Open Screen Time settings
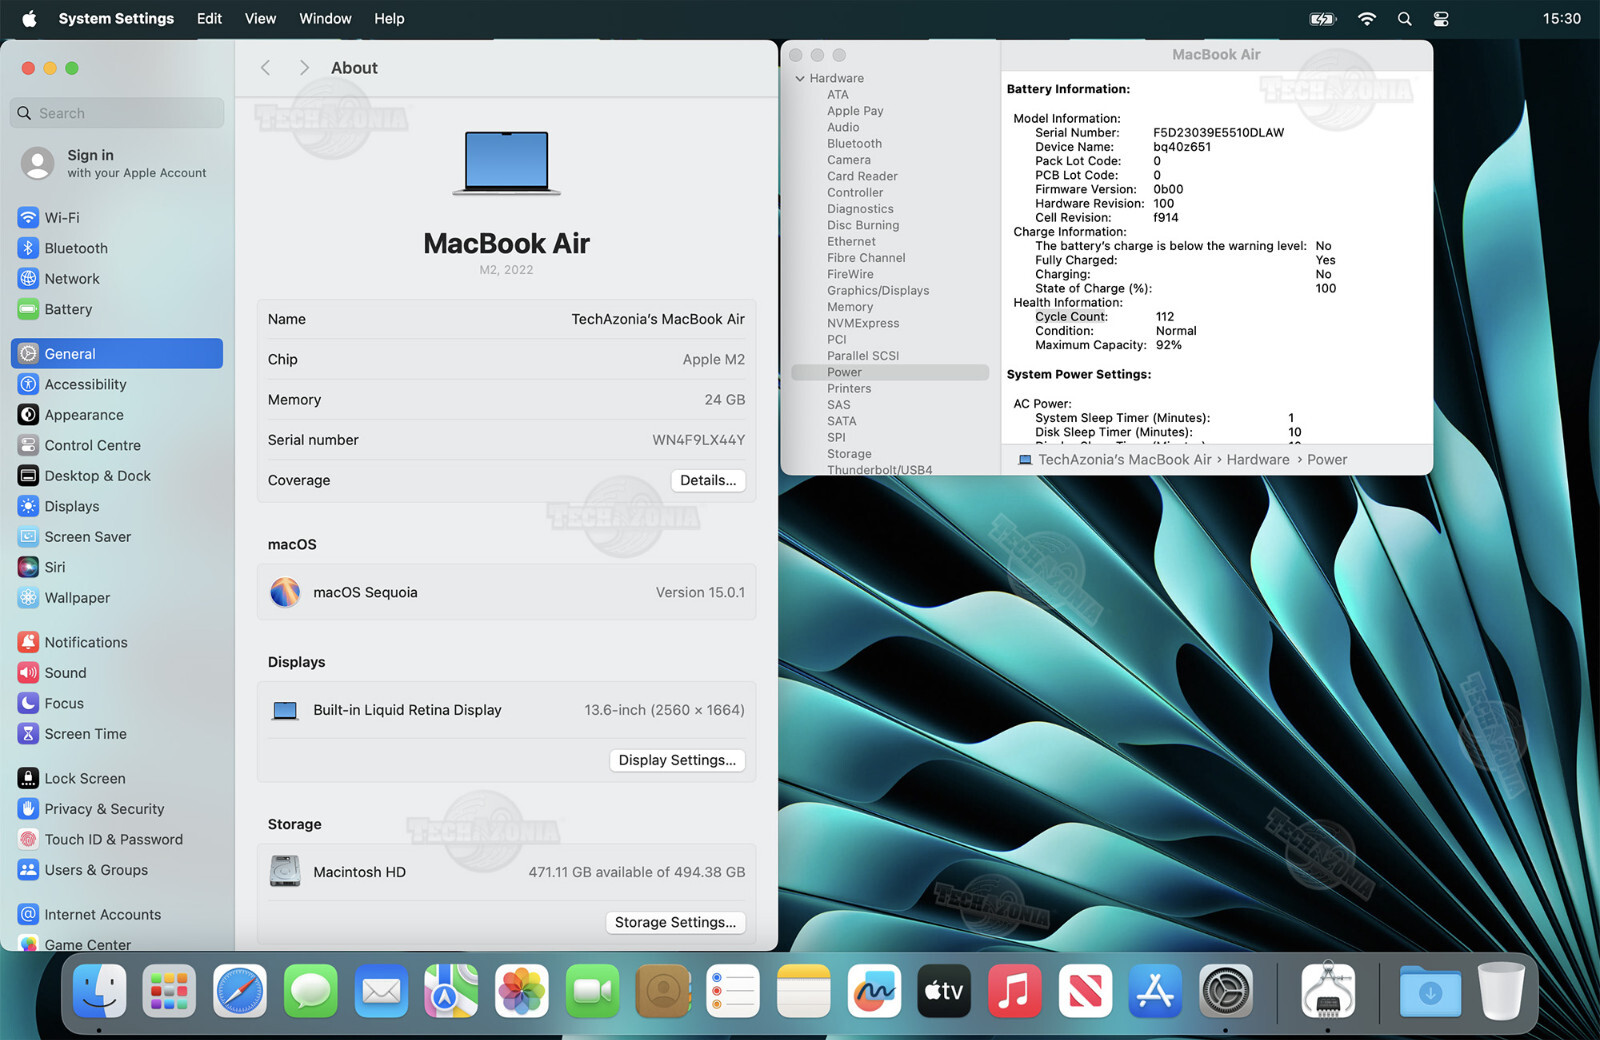Screen dimensions: 1600x1040 click(x=116, y=734)
